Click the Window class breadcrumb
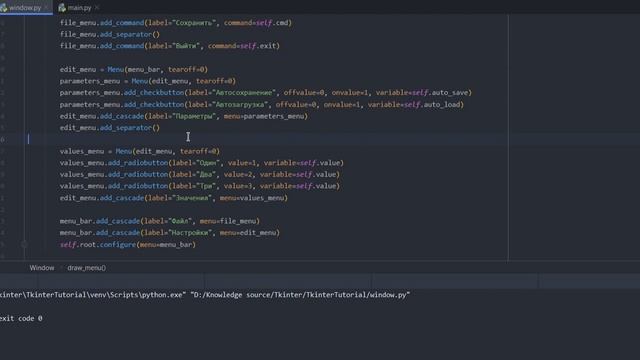 (42, 268)
